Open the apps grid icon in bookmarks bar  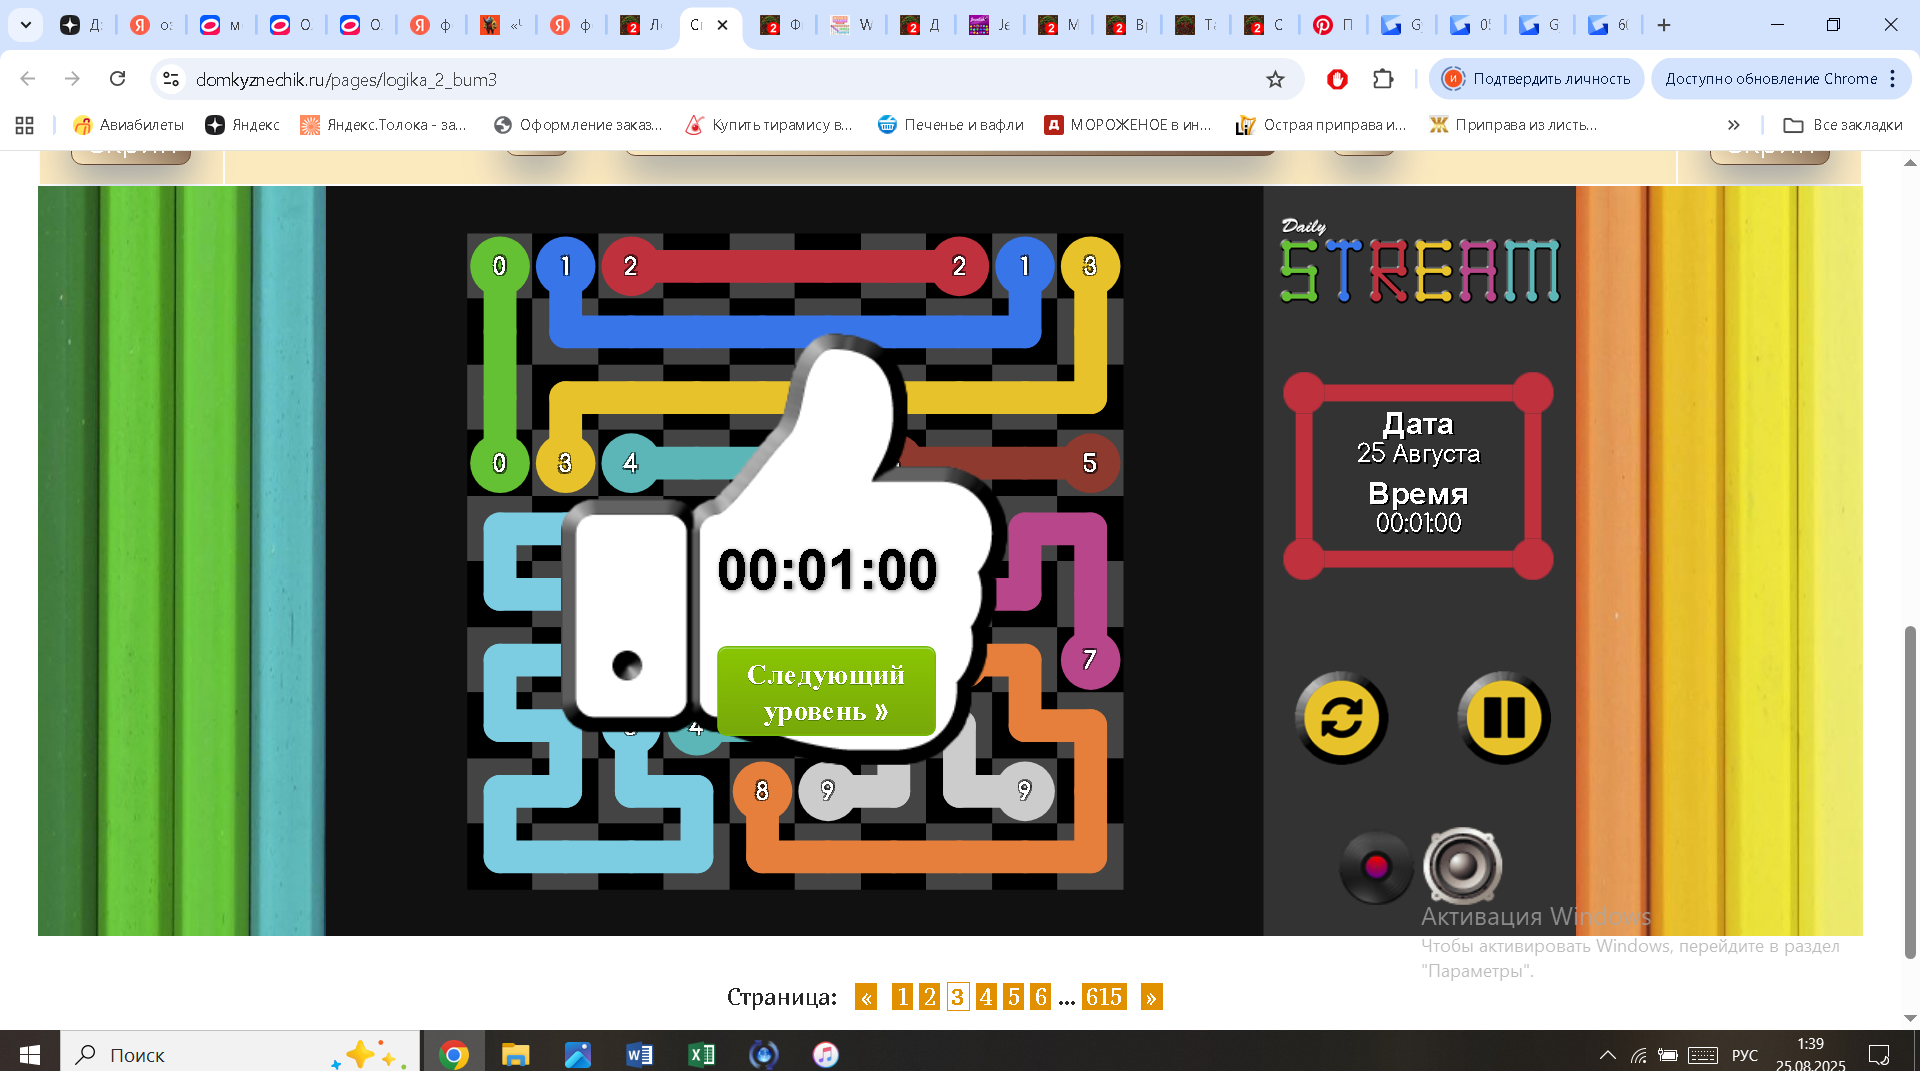click(25, 125)
